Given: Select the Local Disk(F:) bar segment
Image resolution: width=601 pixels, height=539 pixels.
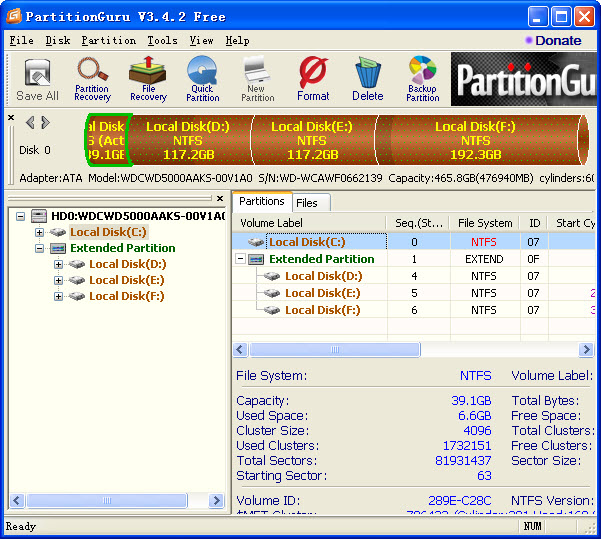Looking at the screenshot, I should [x=475, y=141].
